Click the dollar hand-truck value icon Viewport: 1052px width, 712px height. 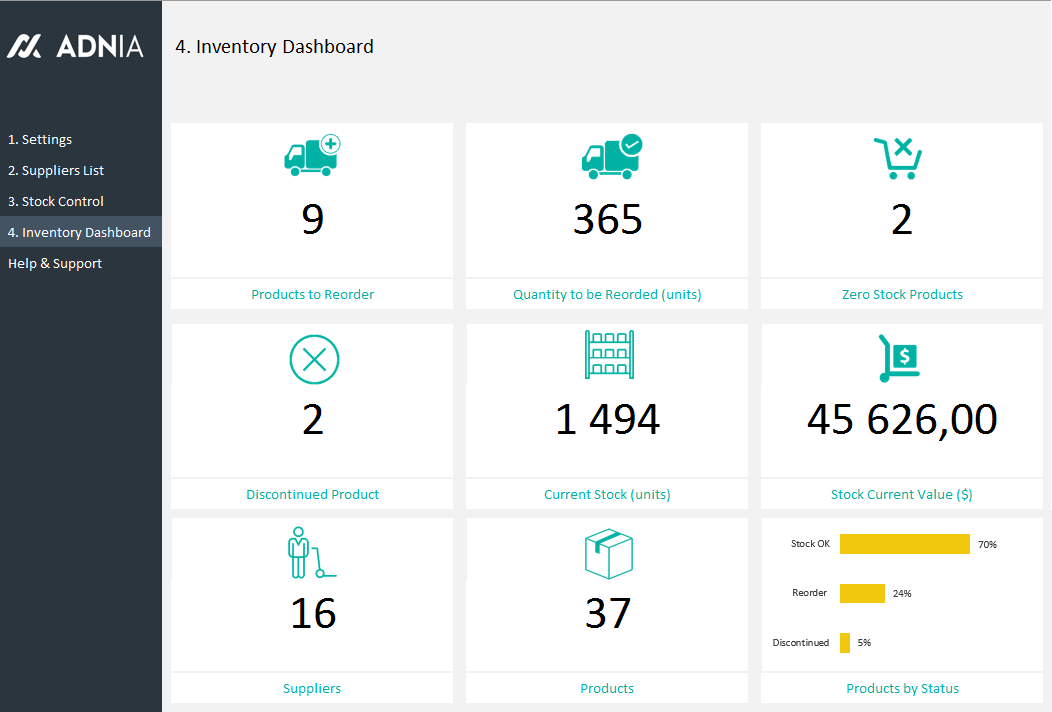click(x=898, y=357)
